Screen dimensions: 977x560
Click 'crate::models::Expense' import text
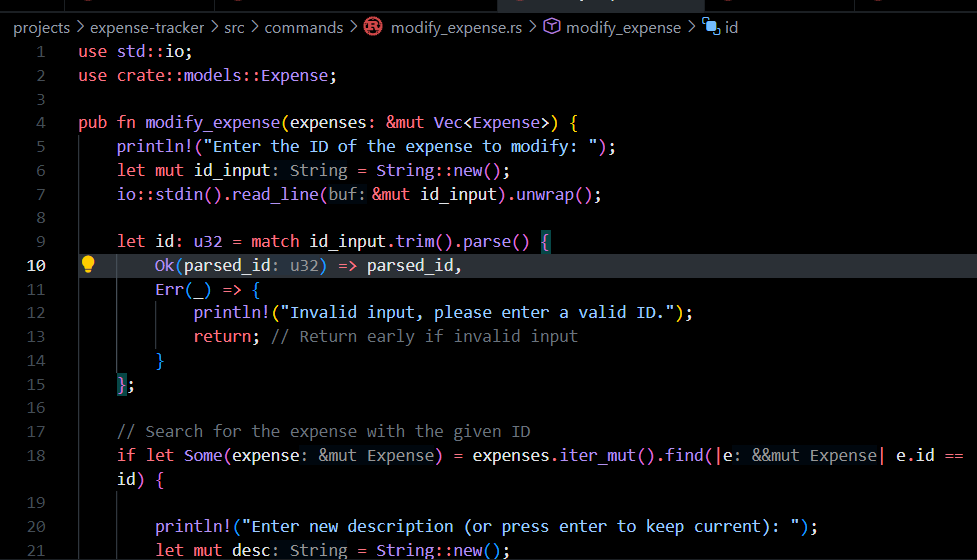(x=222, y=75)
